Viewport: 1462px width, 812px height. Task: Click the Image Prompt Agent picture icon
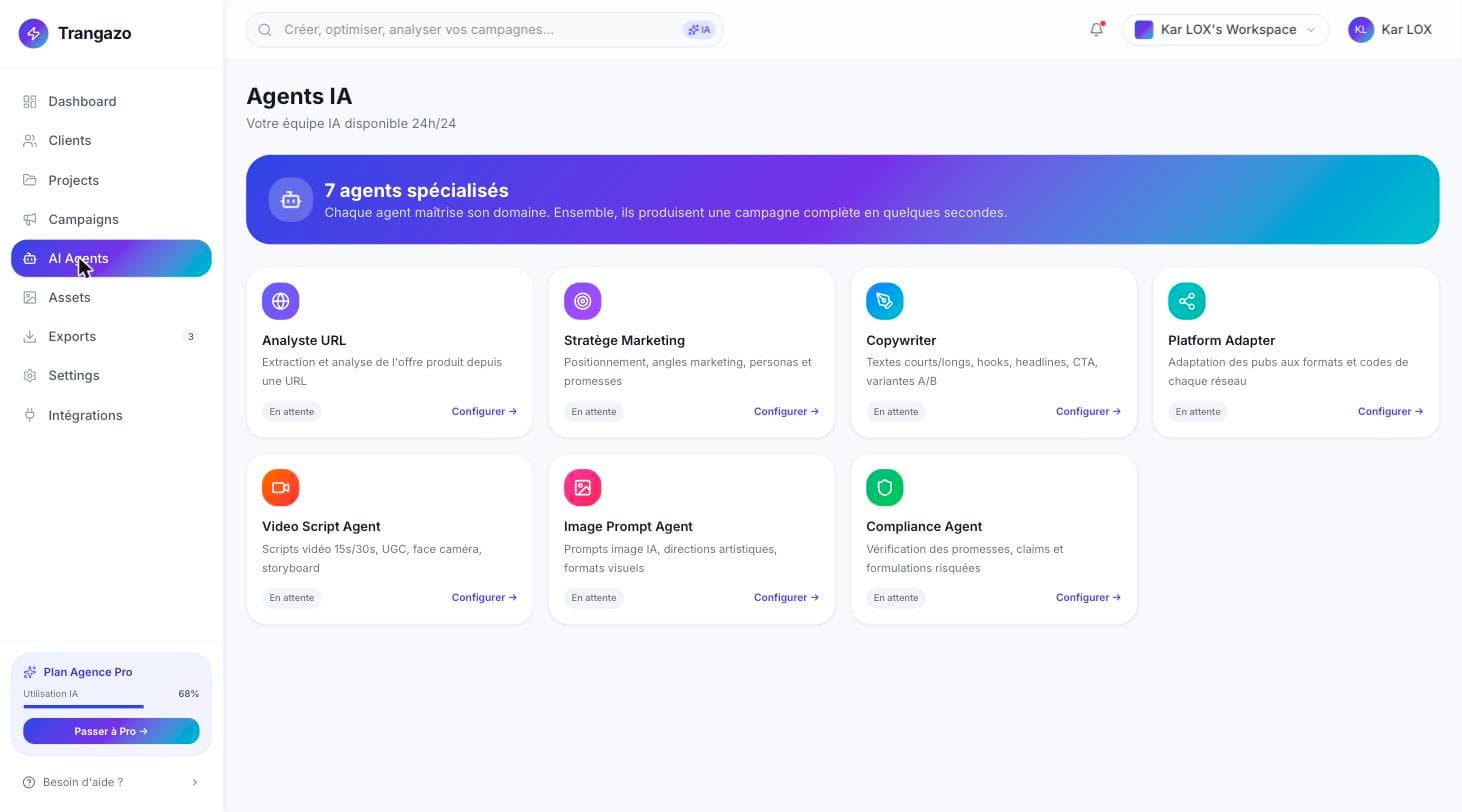[583, 487]
